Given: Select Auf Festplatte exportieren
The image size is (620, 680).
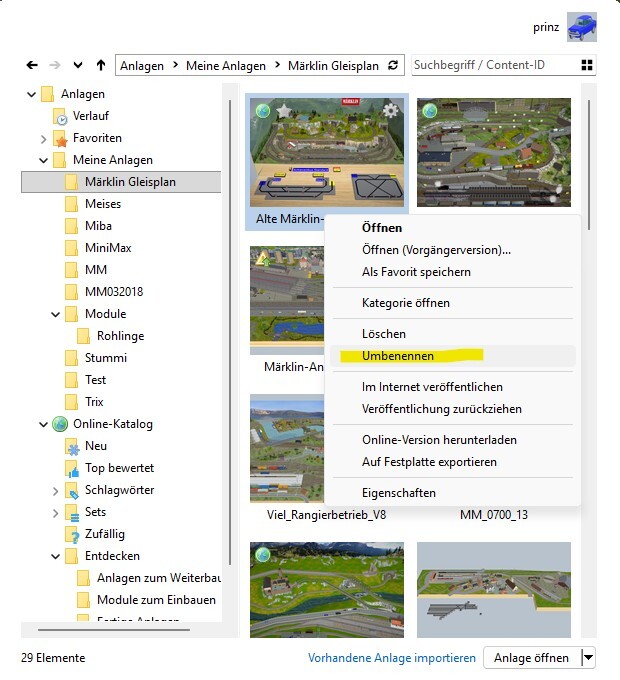Looking at the screenshot, I should click(x=453, y=462).
